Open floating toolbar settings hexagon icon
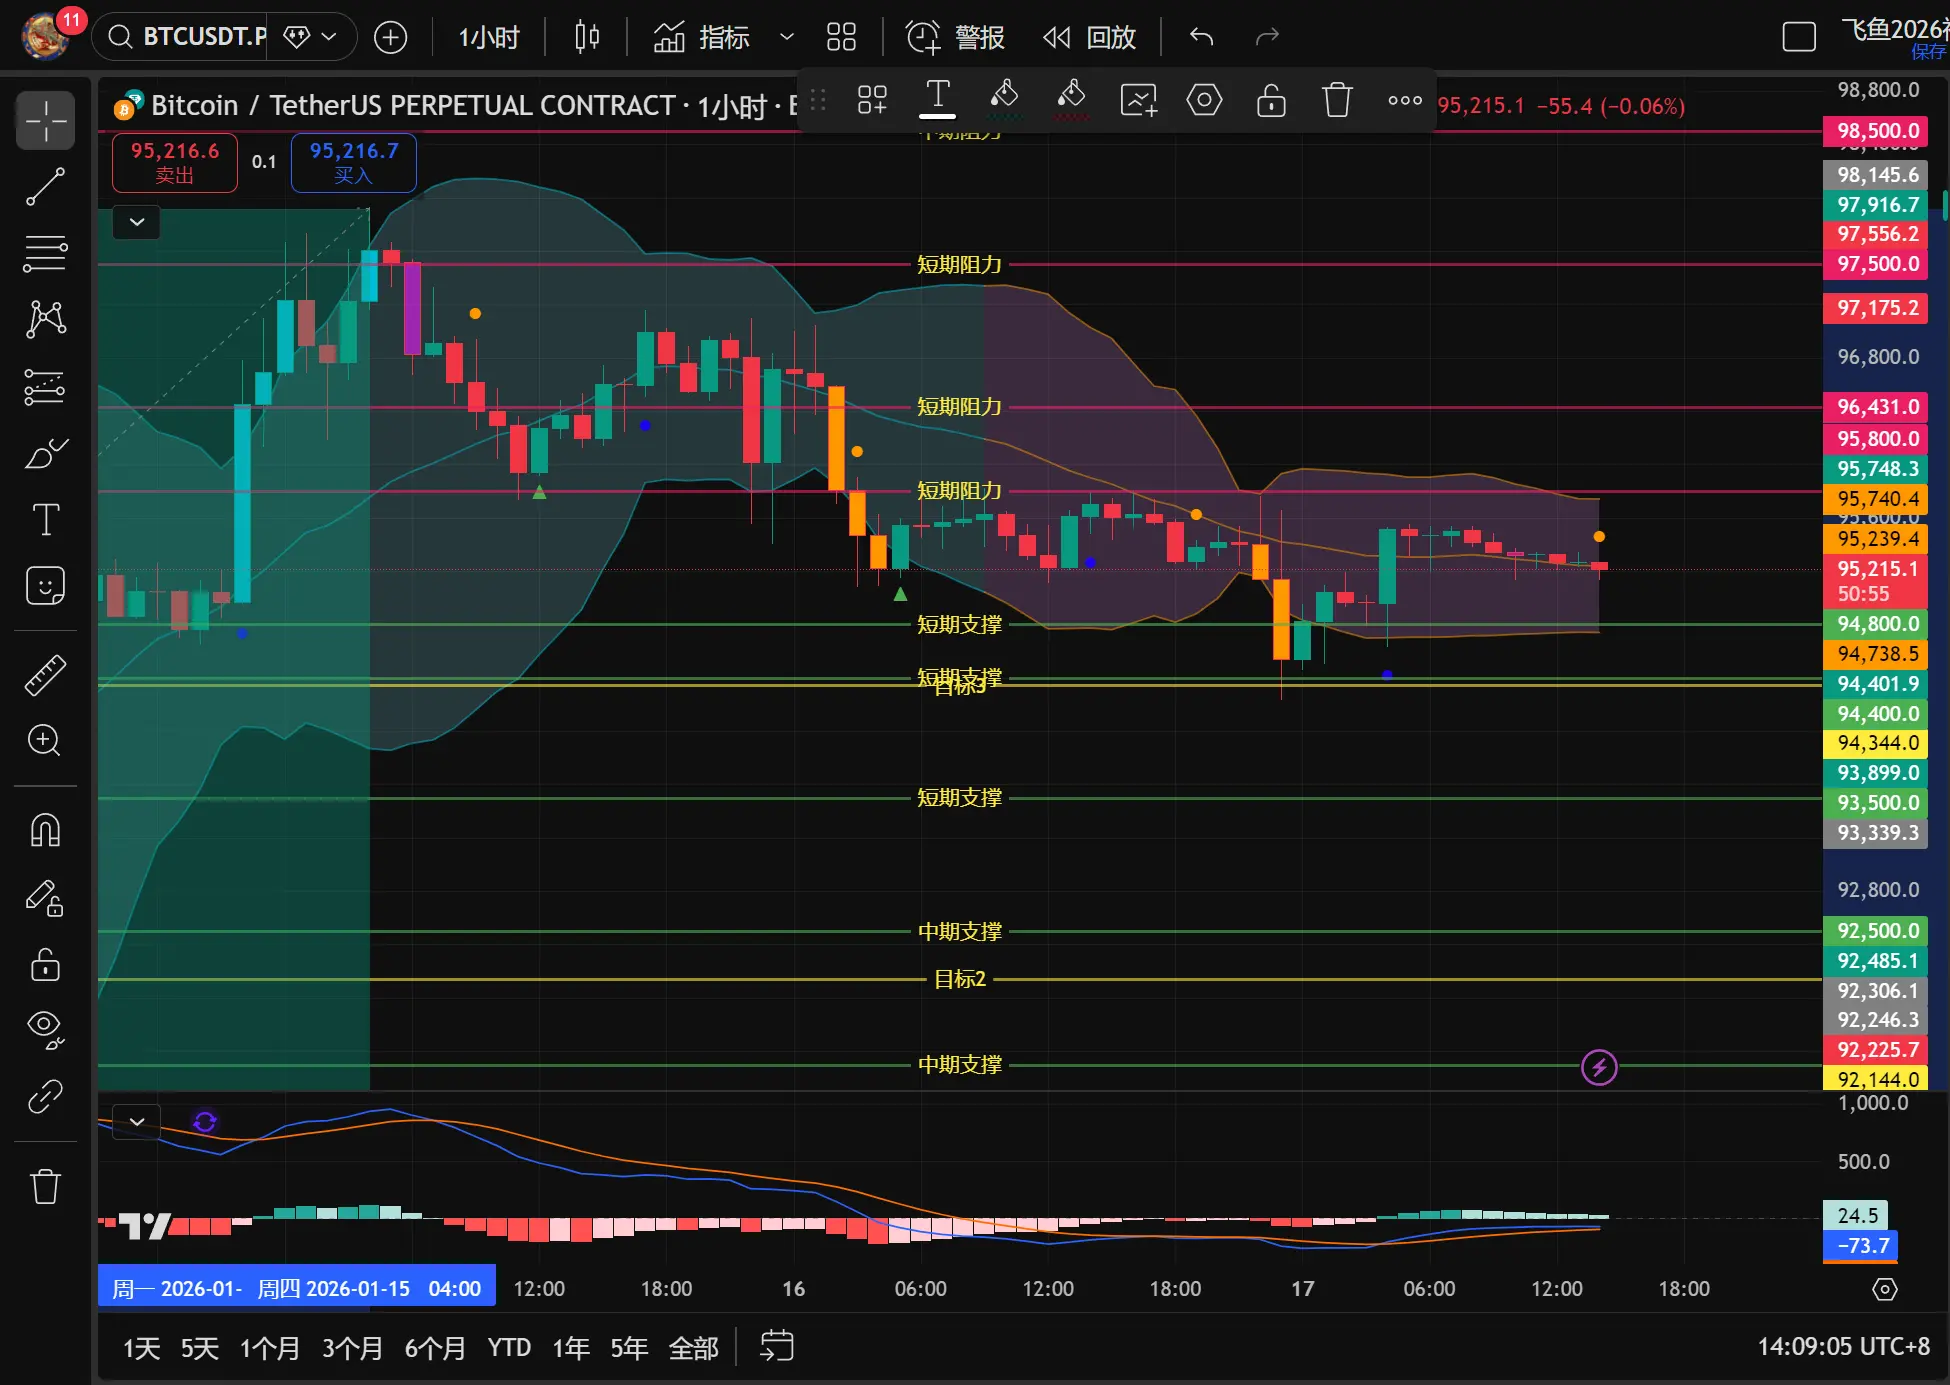 click(1204, 100)
